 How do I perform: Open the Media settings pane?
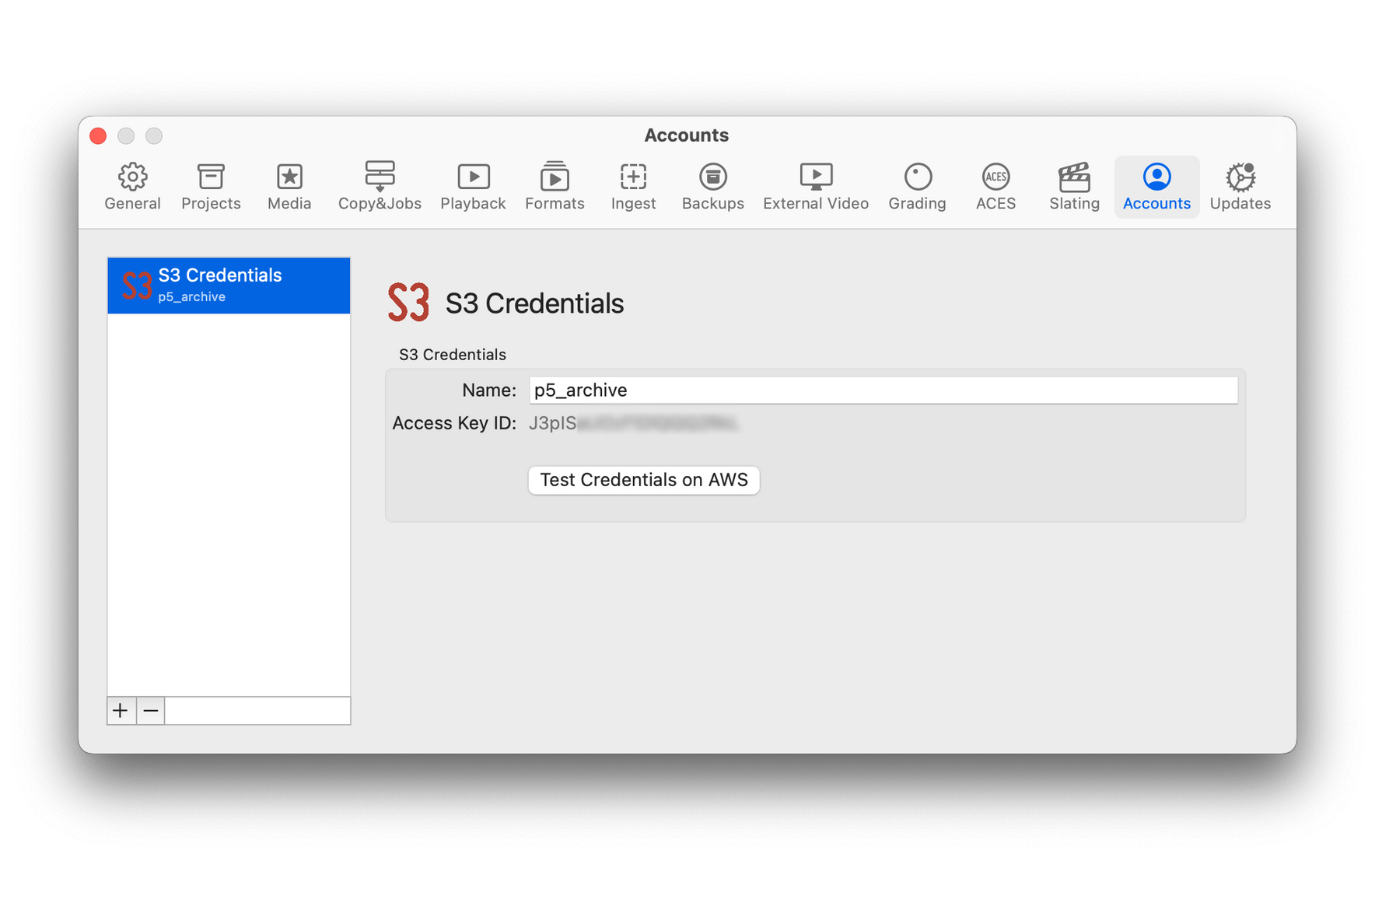(289, 187)
